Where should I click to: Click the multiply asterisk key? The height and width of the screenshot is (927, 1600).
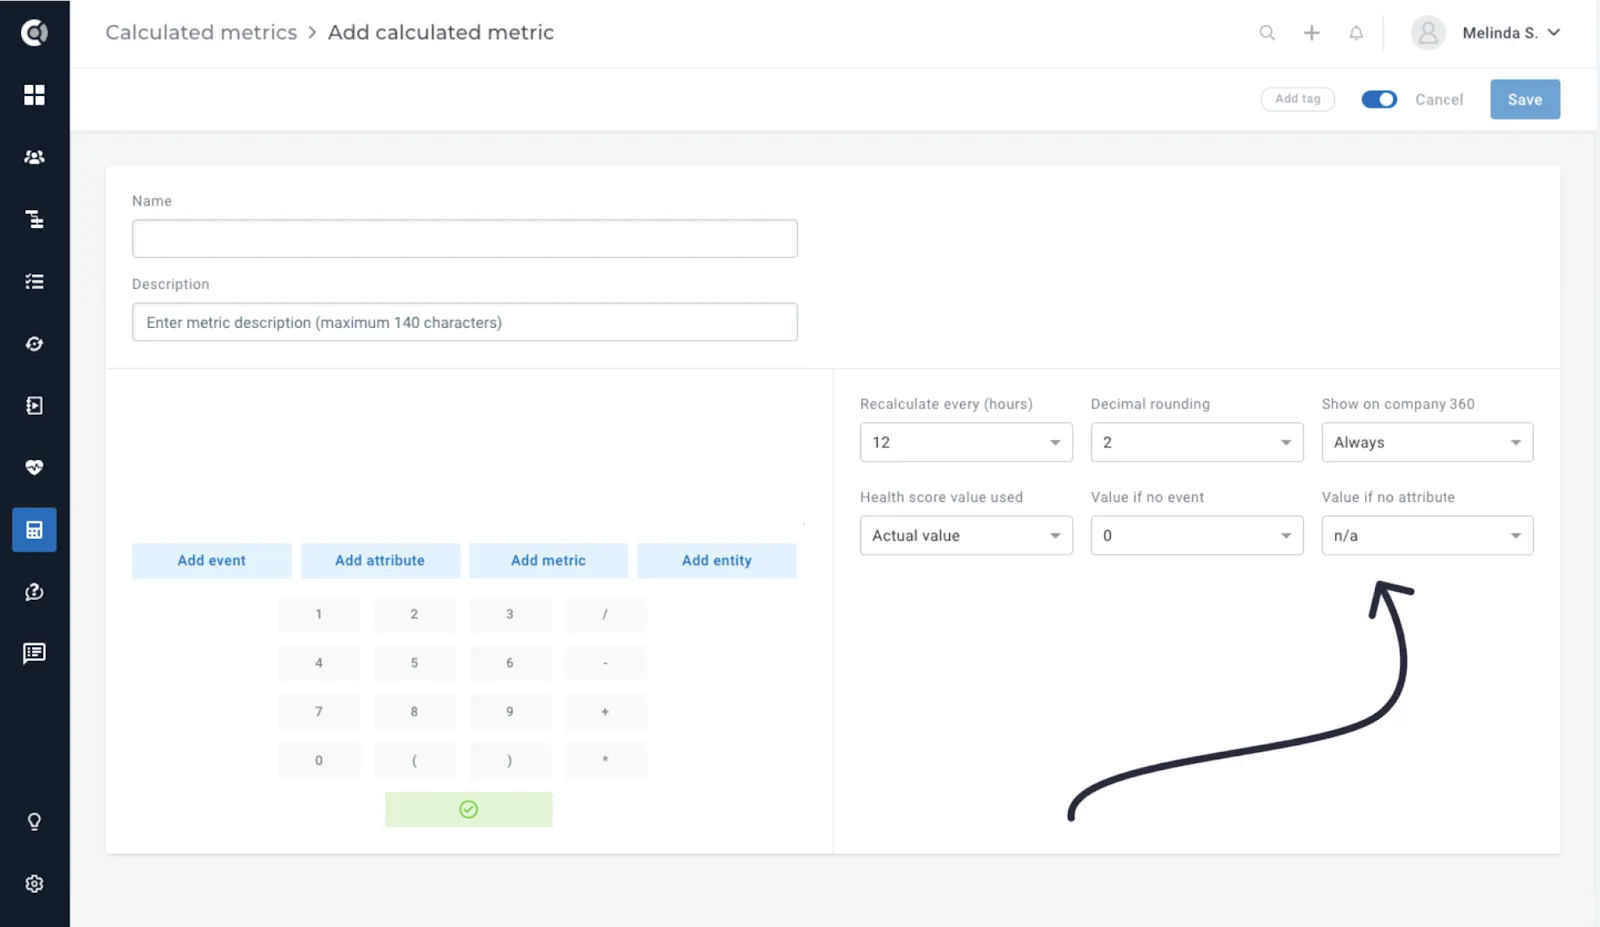click(x=605, y=760)
